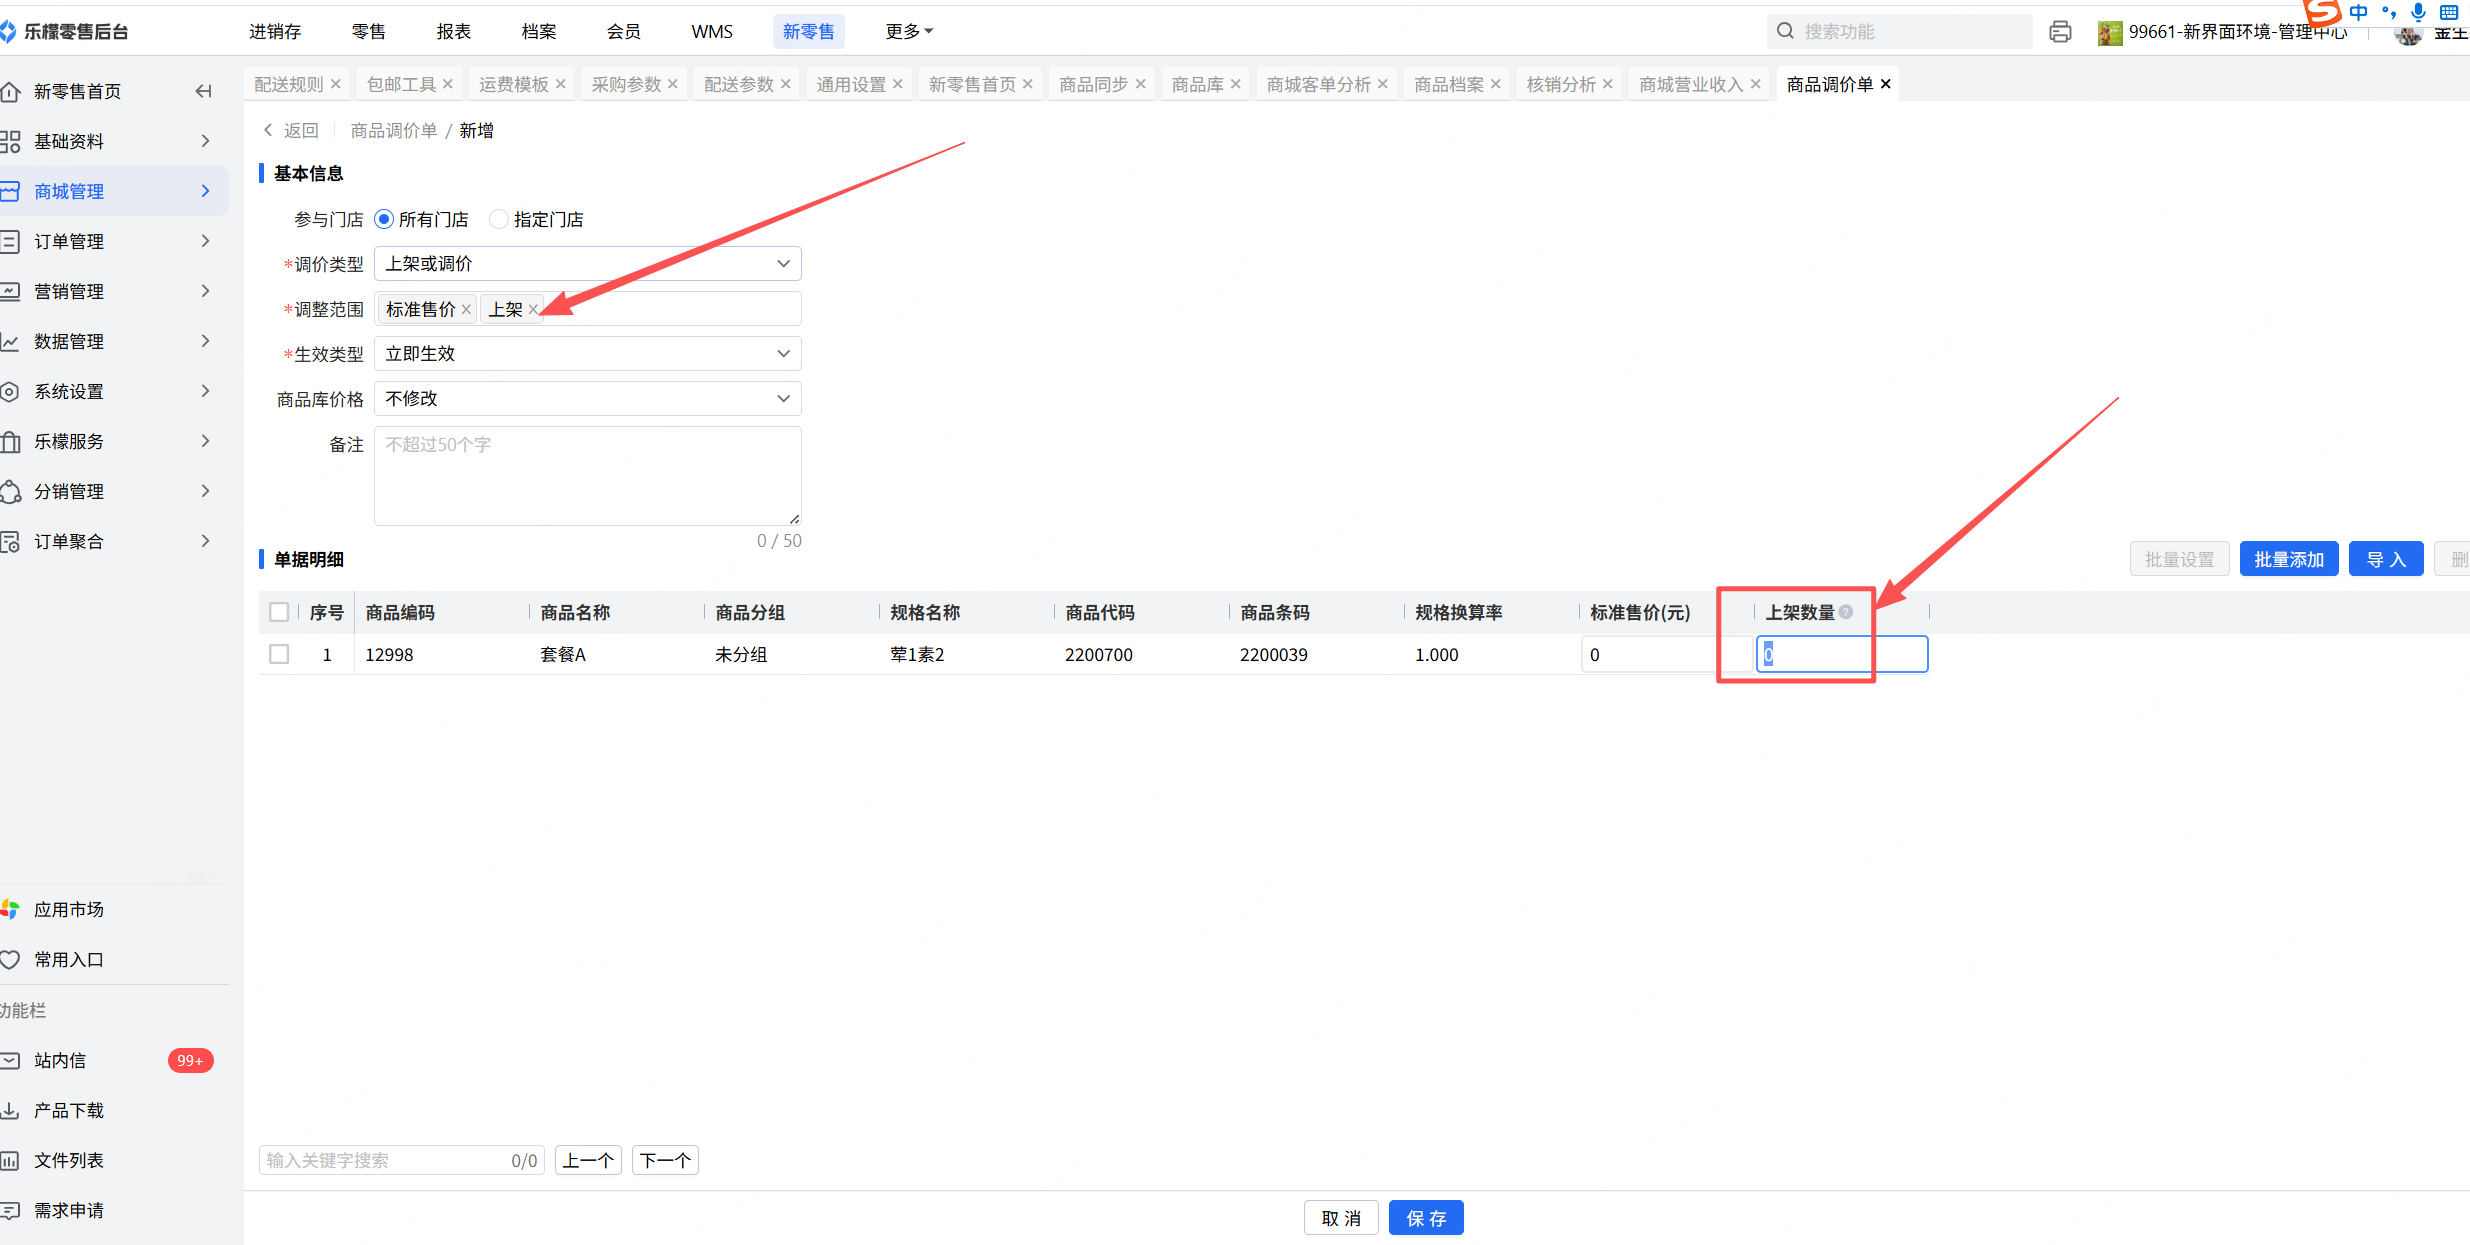Click the 保存 button

(x=1425, y=1218)
